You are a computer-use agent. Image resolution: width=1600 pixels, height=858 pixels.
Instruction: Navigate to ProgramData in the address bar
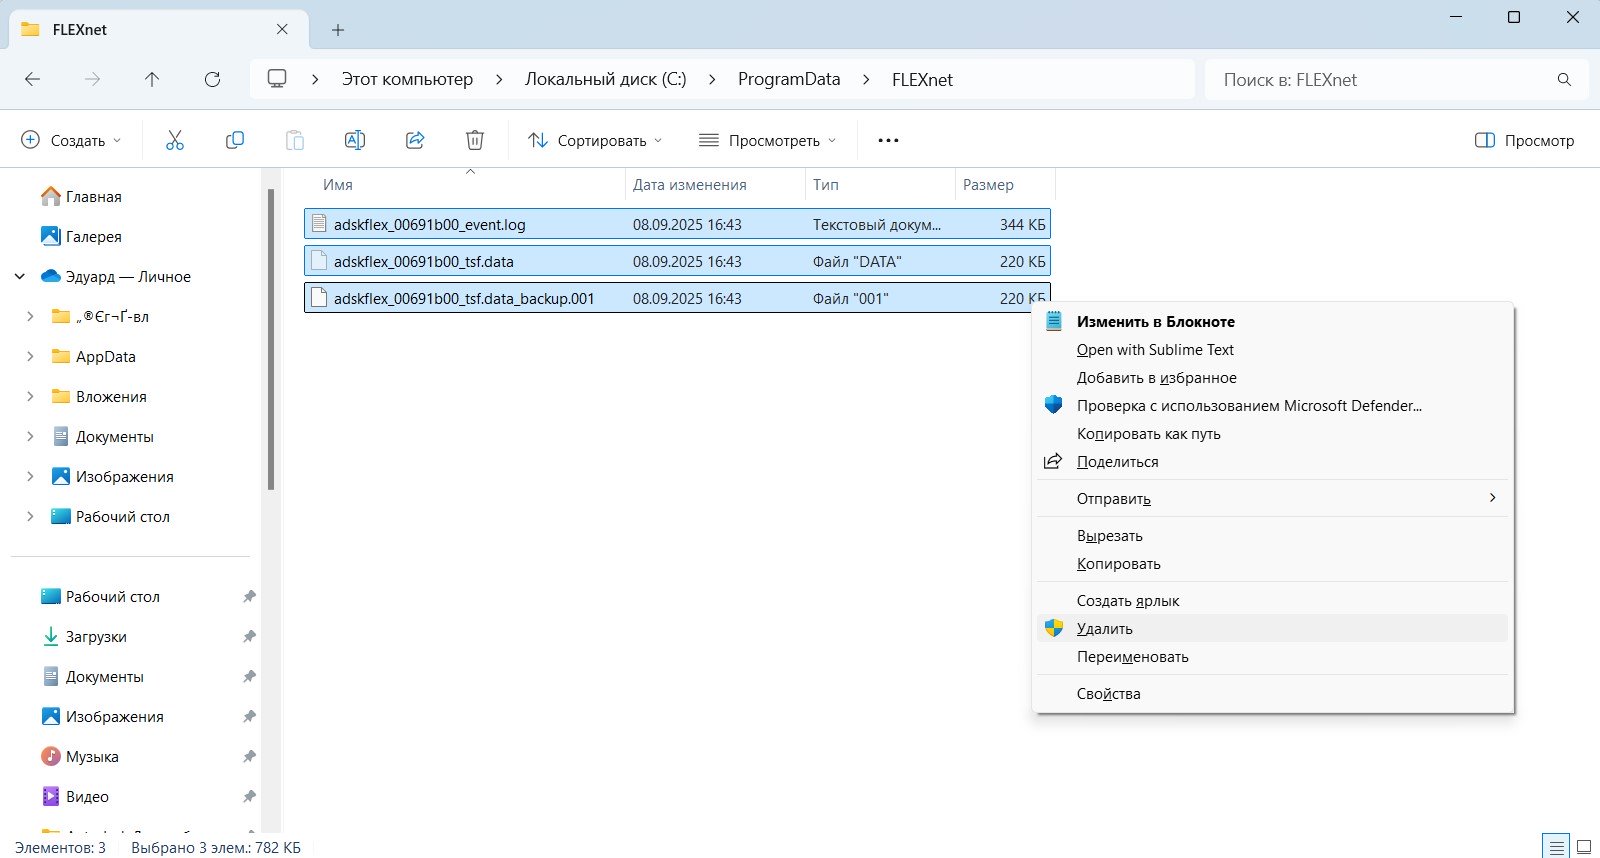click(x=789, y=80)
